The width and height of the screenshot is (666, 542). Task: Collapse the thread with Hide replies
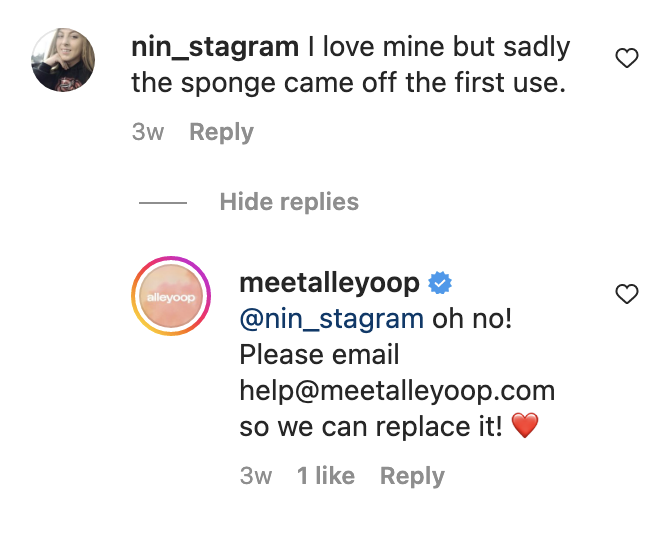(289, 202)
